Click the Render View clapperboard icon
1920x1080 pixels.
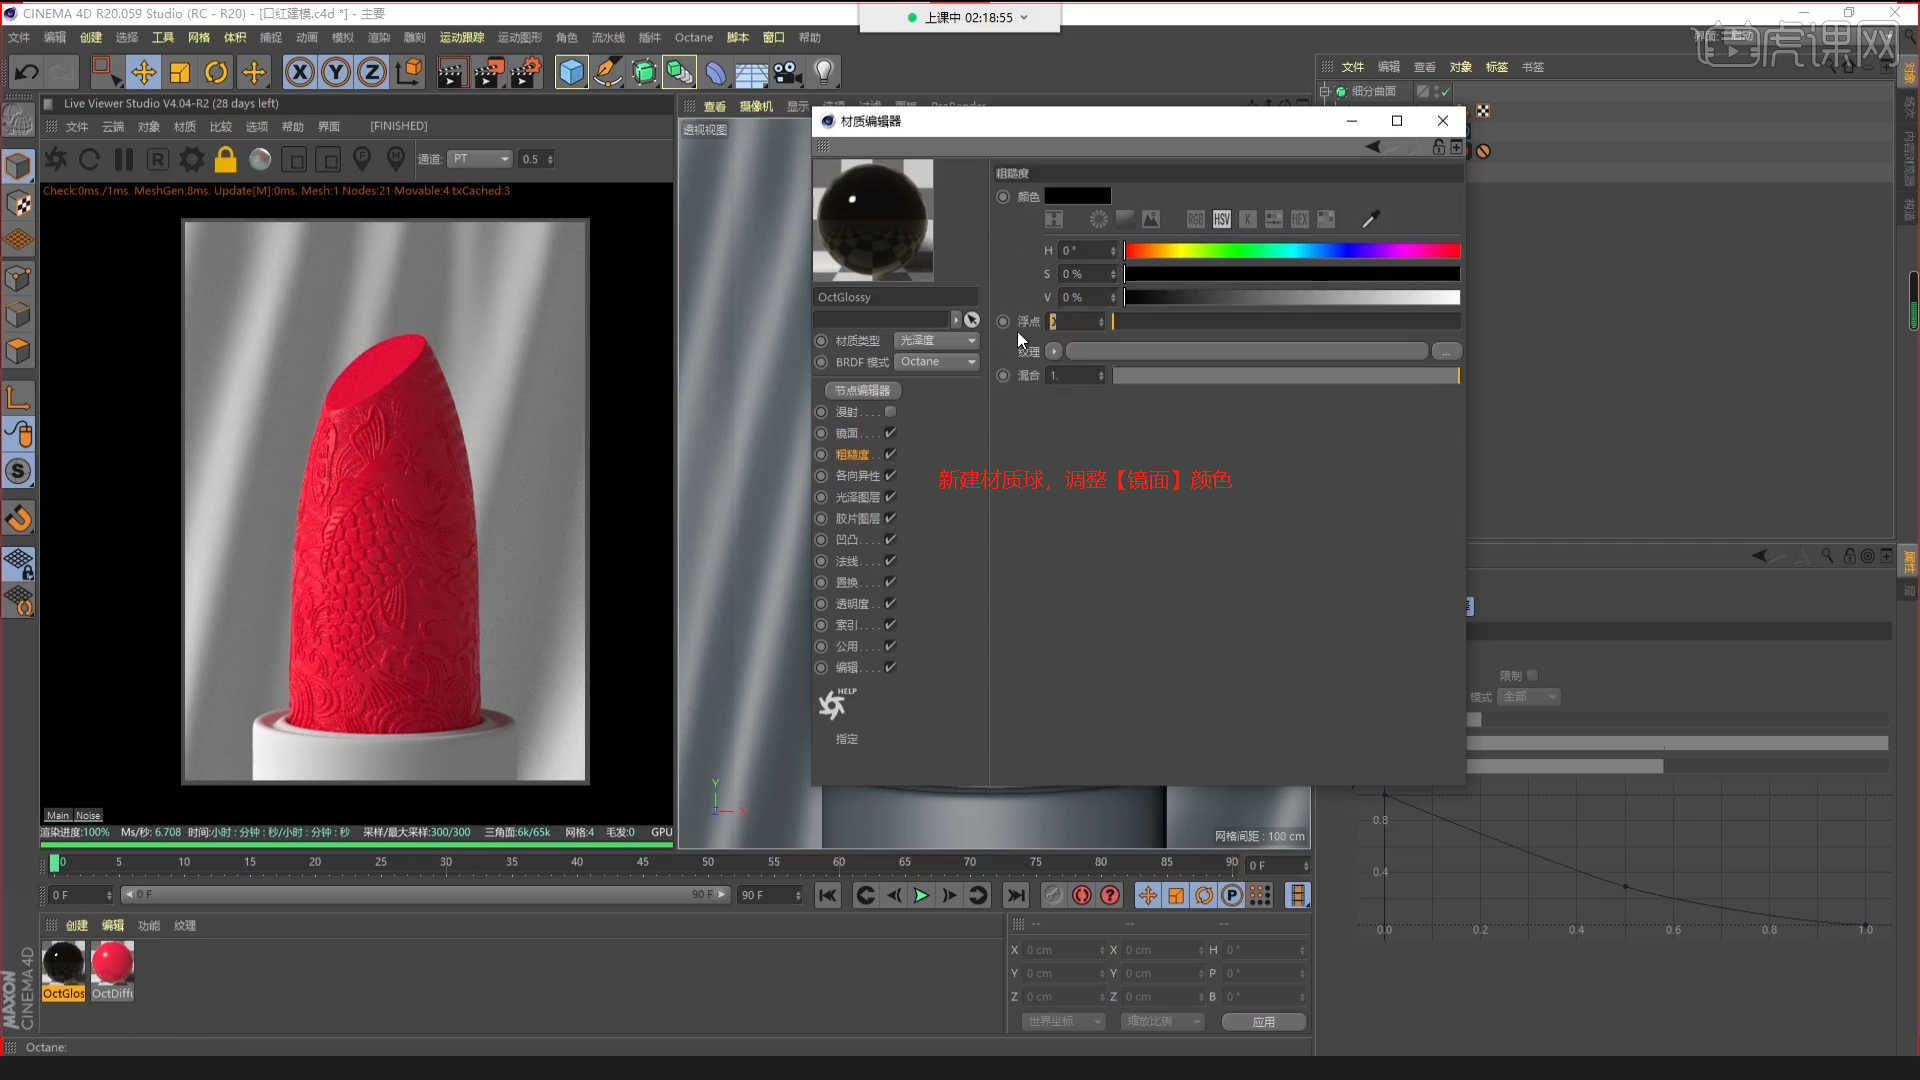(451, 72)
